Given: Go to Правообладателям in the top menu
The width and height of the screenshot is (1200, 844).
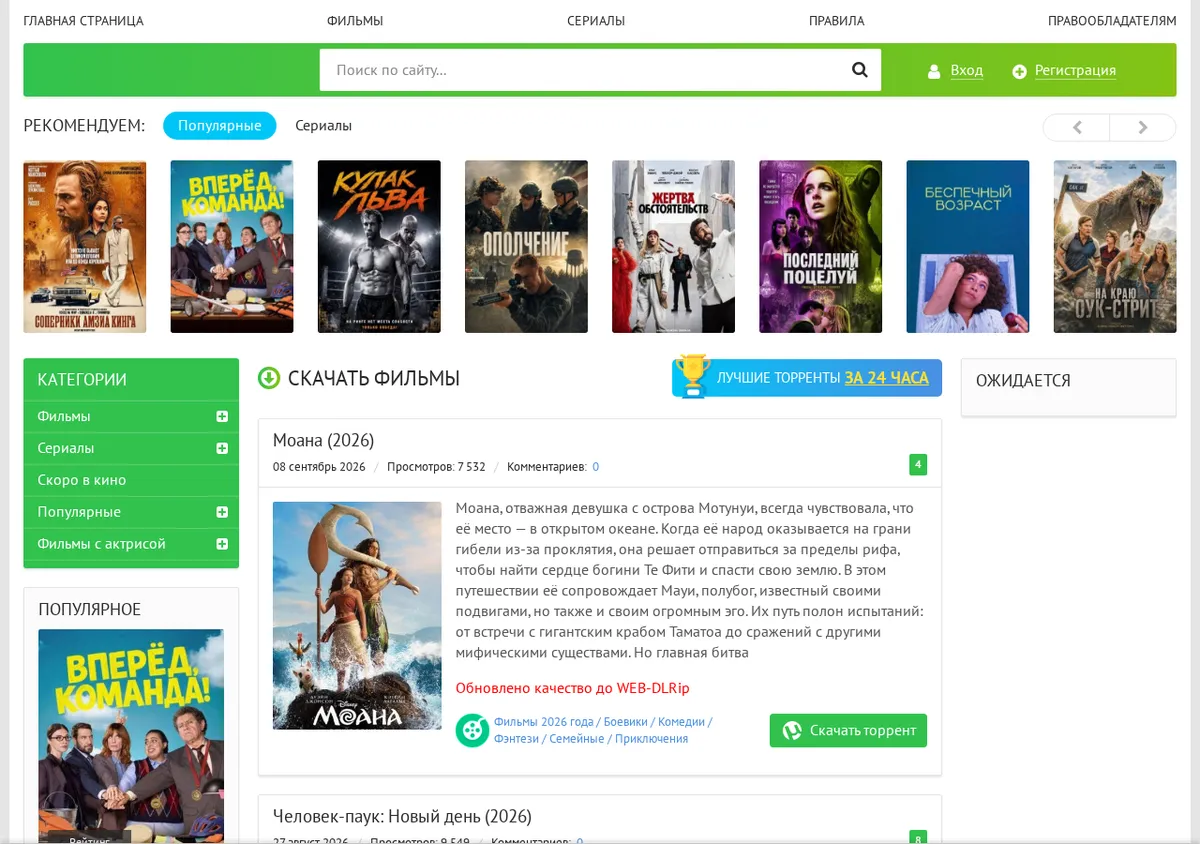Looking at the screenshot, I should click(x=1112, y=20).
